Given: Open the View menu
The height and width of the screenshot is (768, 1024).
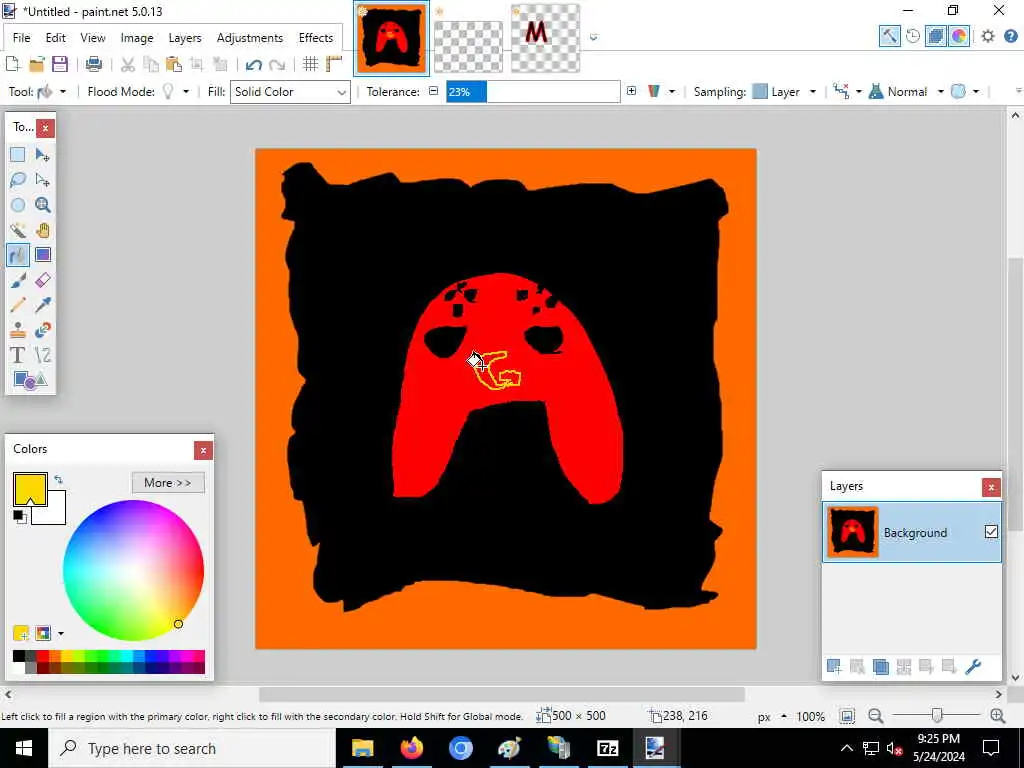Looking at the screenshot, I should click(x=93, y=38).
